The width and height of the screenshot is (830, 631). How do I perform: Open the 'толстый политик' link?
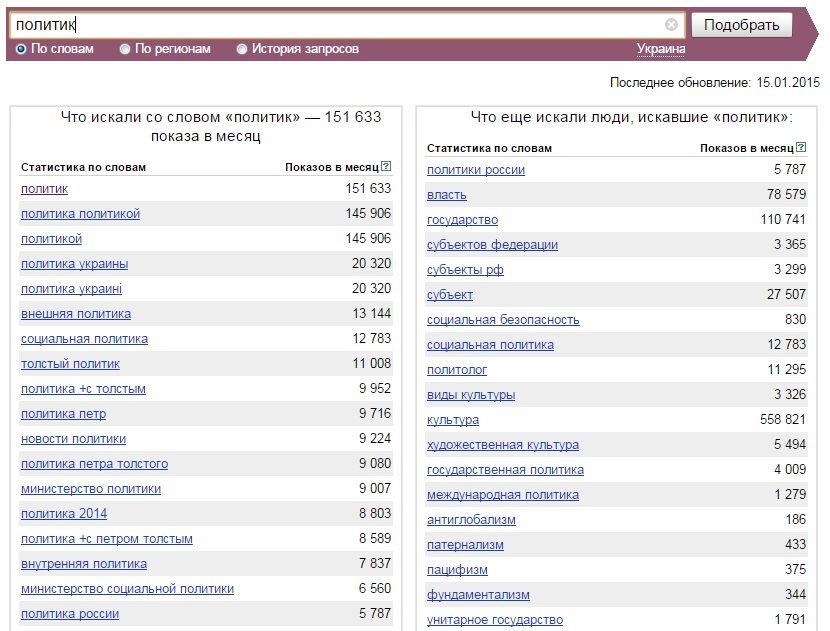click(x=70, y=364)
